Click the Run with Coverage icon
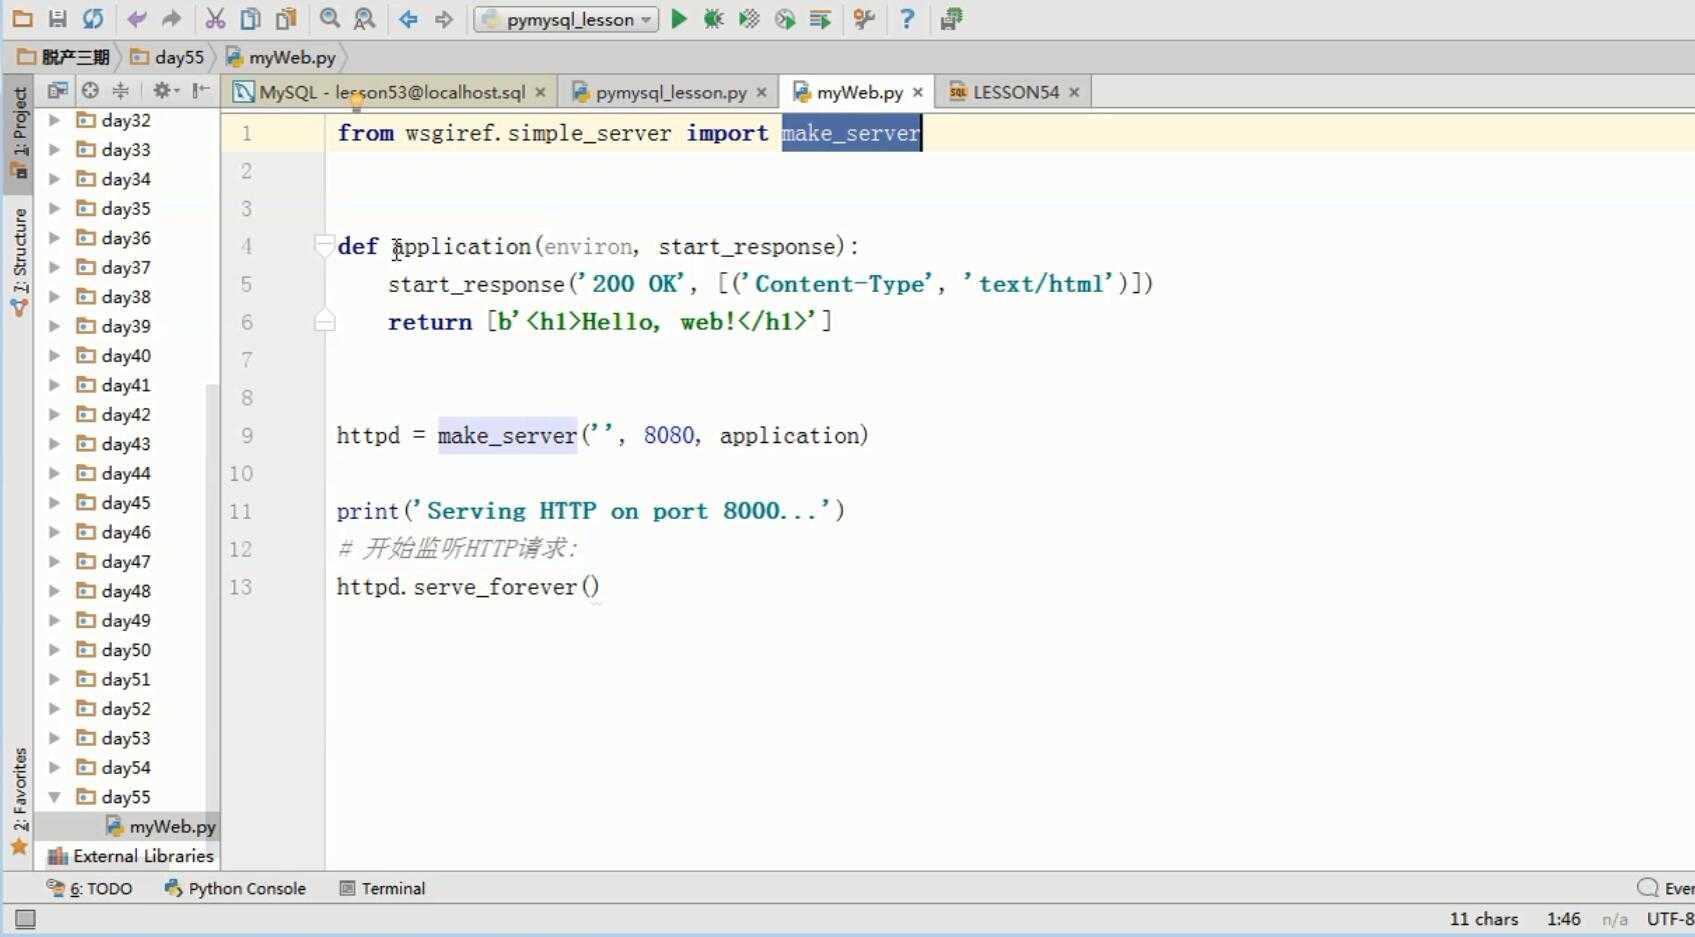The height and width of the screenshot is (937, 1695). pos(749,19)
